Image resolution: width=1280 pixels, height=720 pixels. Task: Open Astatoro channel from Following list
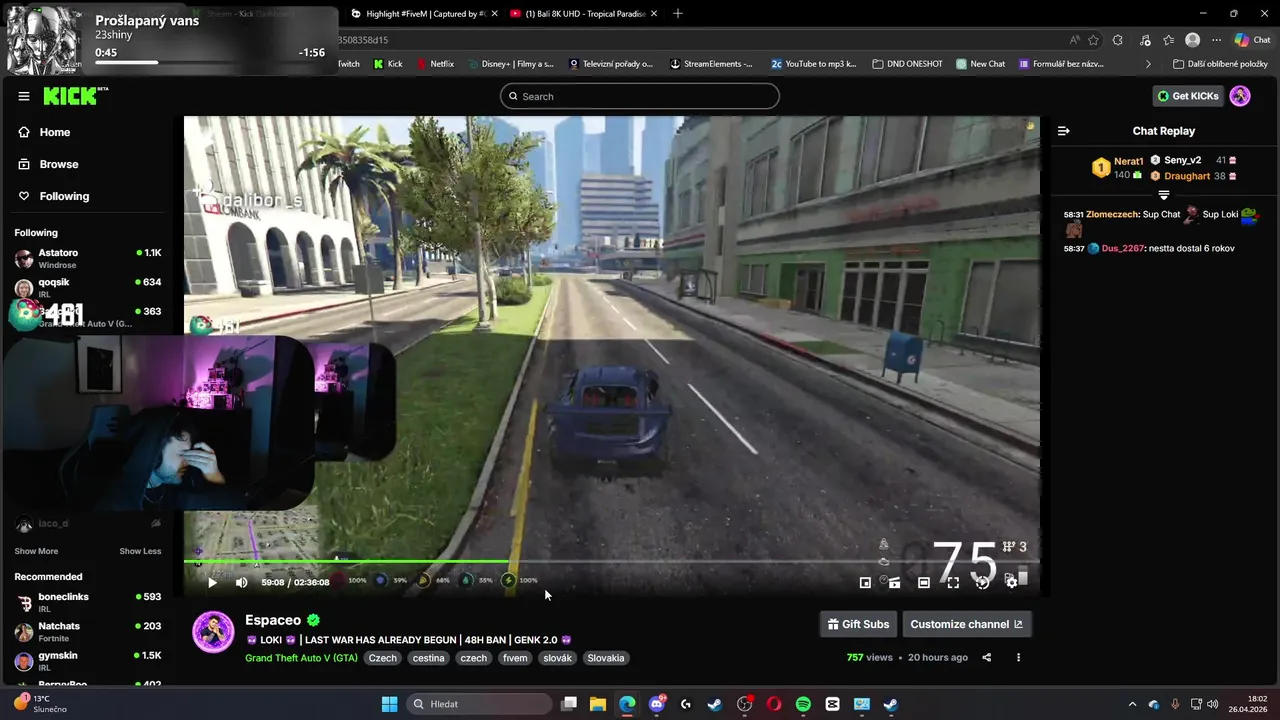[88, 258]
